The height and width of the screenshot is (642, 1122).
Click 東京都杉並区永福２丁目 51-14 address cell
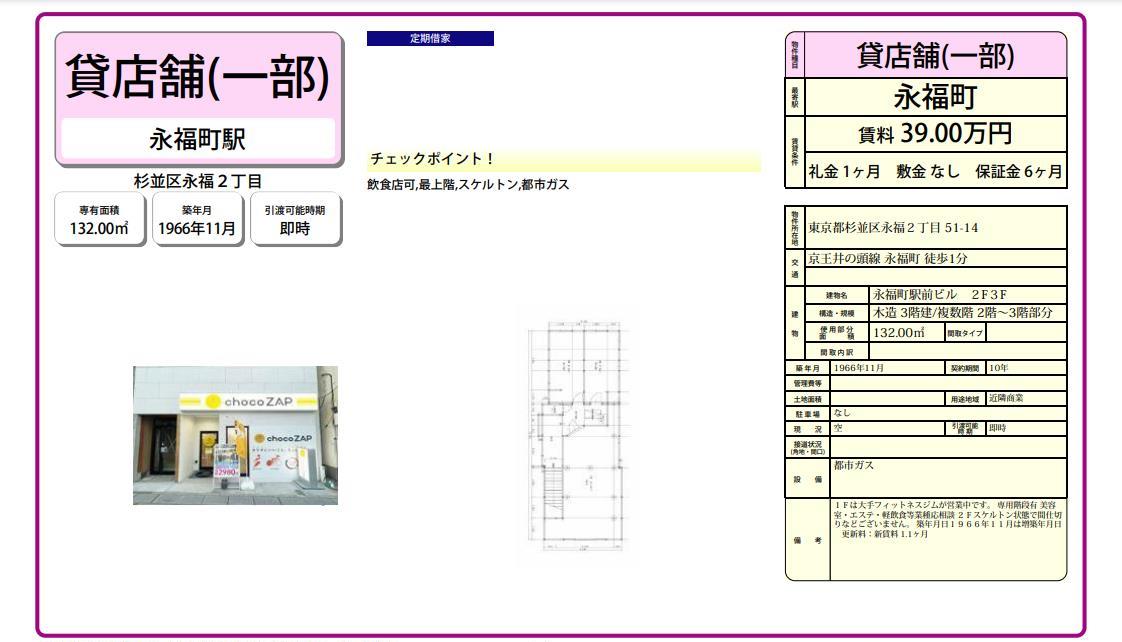point(935,228)
